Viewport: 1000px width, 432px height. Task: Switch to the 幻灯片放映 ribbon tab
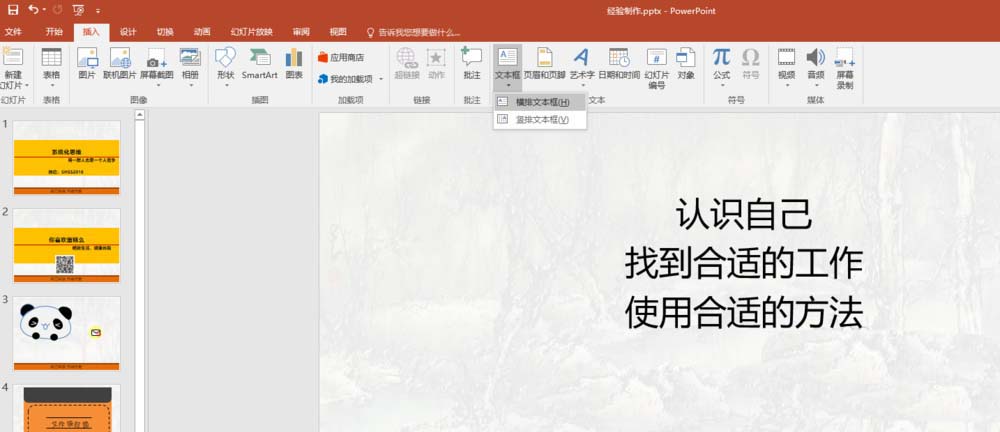coord(252,32)
